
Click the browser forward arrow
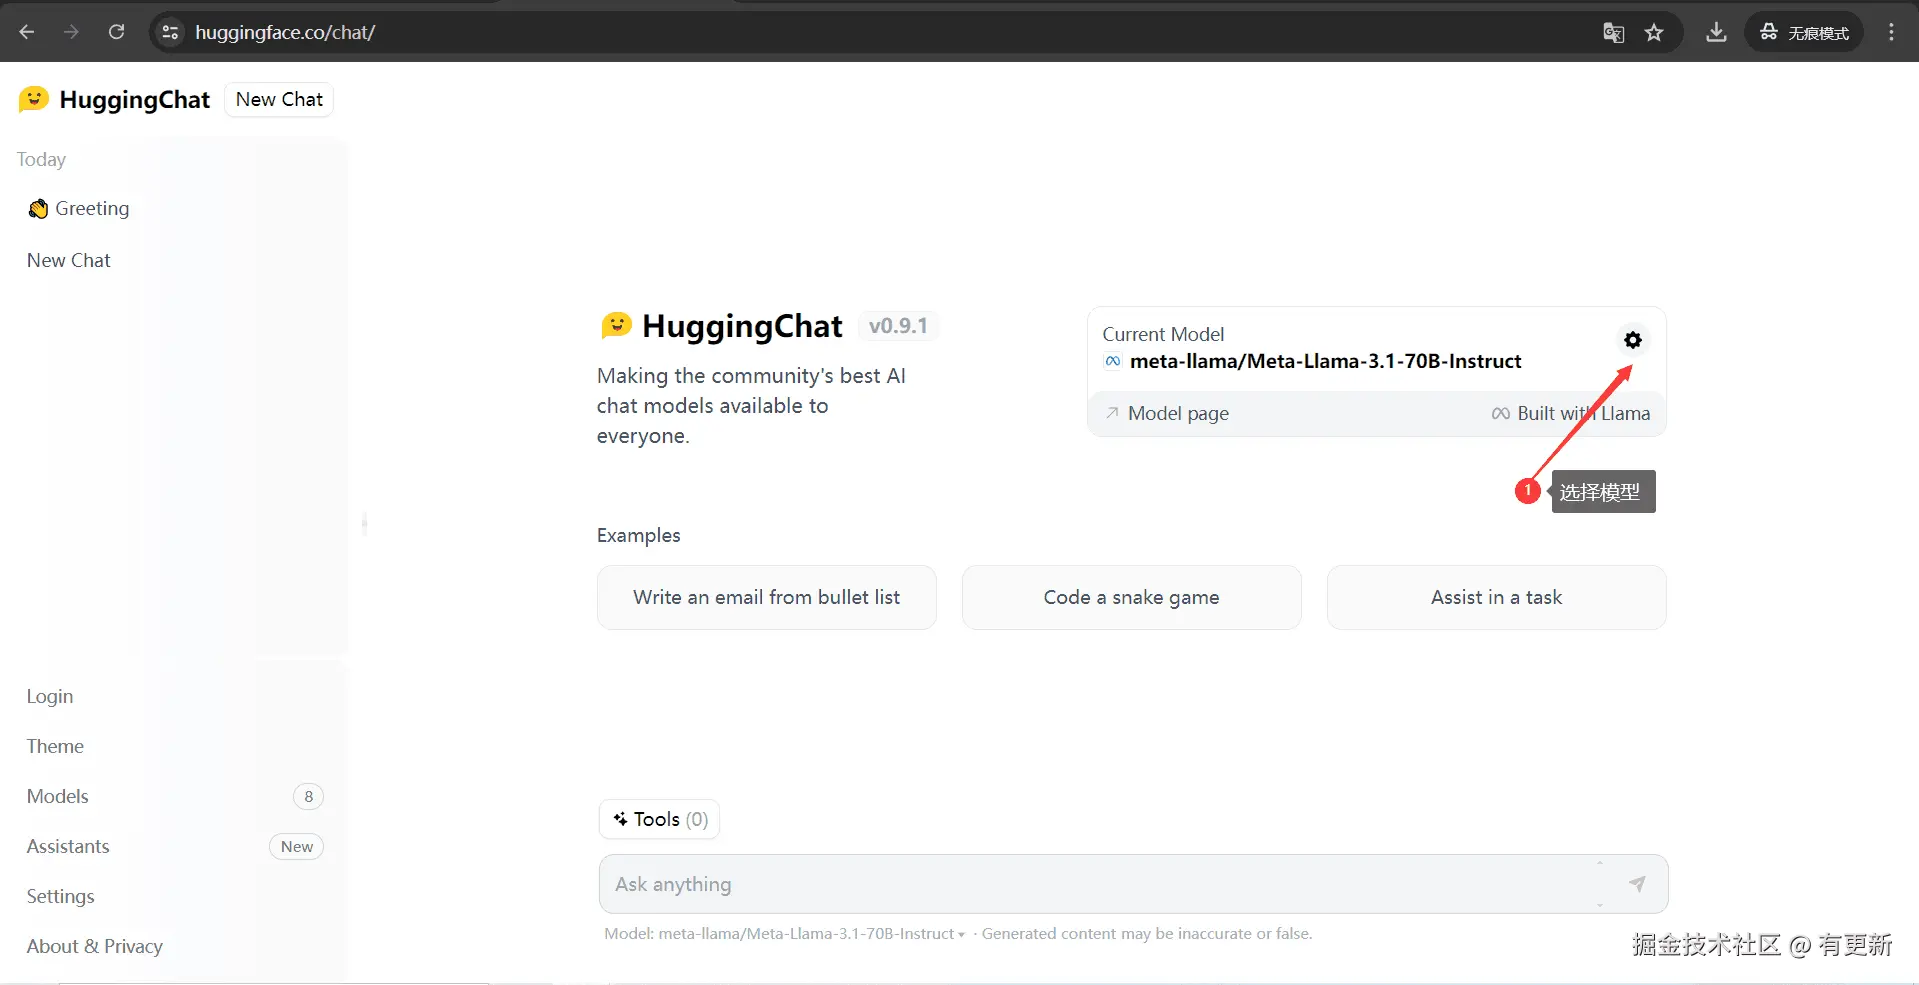coord(71,32)
